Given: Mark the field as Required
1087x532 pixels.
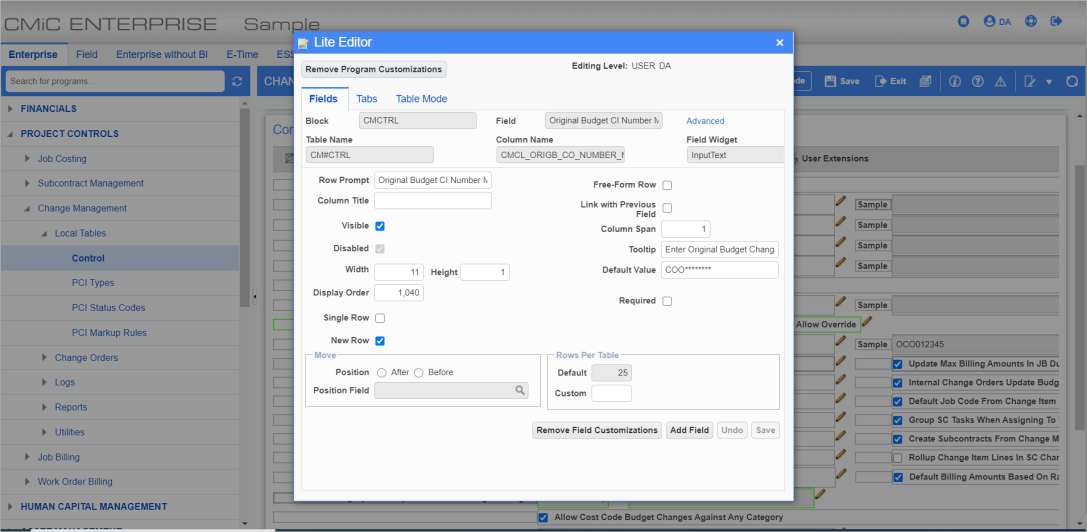Looking at the screenshot, I should [667, 301].
